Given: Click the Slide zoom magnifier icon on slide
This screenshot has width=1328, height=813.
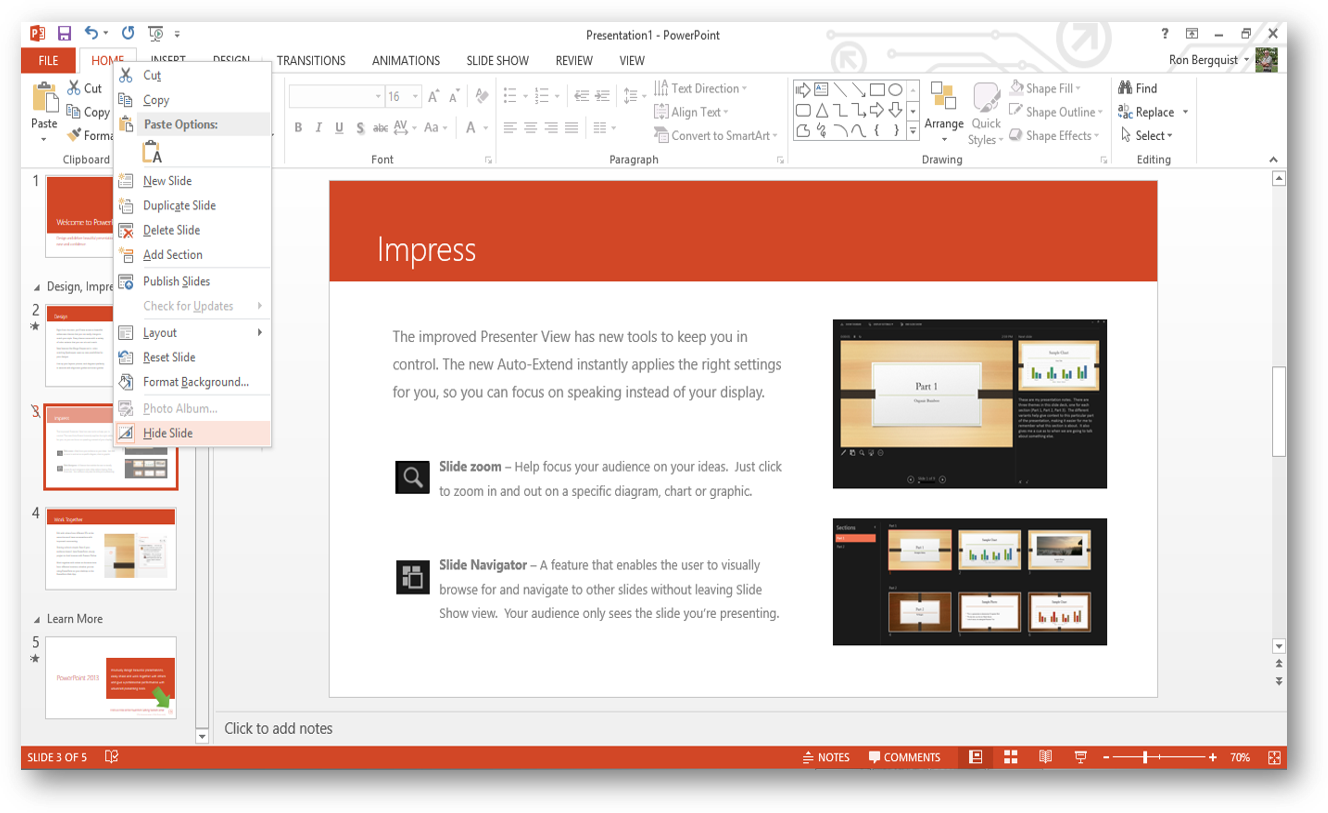Looking at the screenshot, I should 412,478.
